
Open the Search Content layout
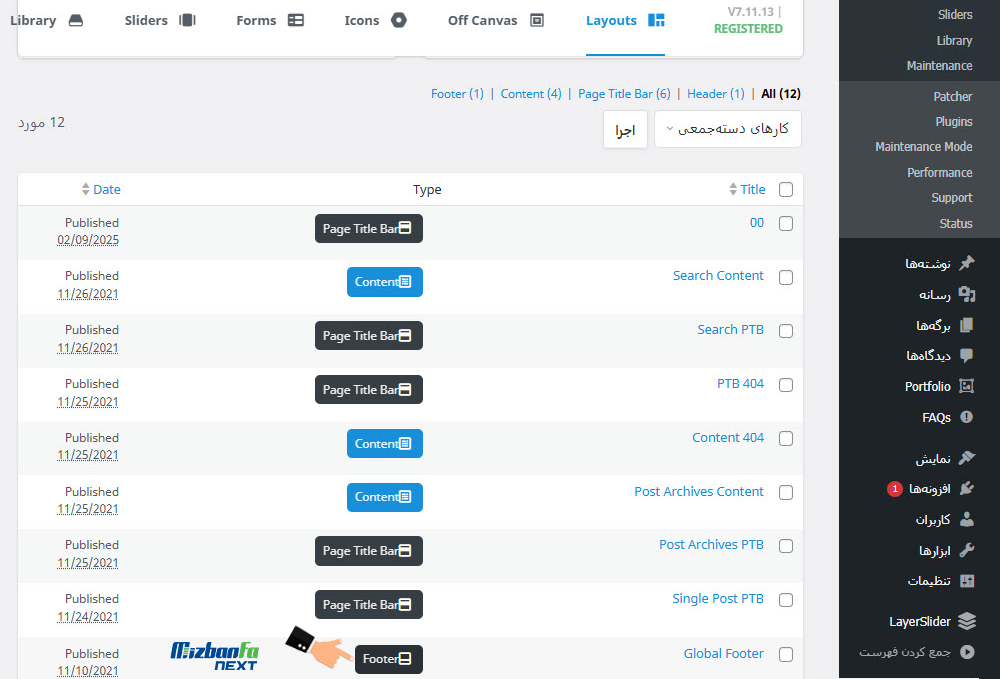click(718, 275)
